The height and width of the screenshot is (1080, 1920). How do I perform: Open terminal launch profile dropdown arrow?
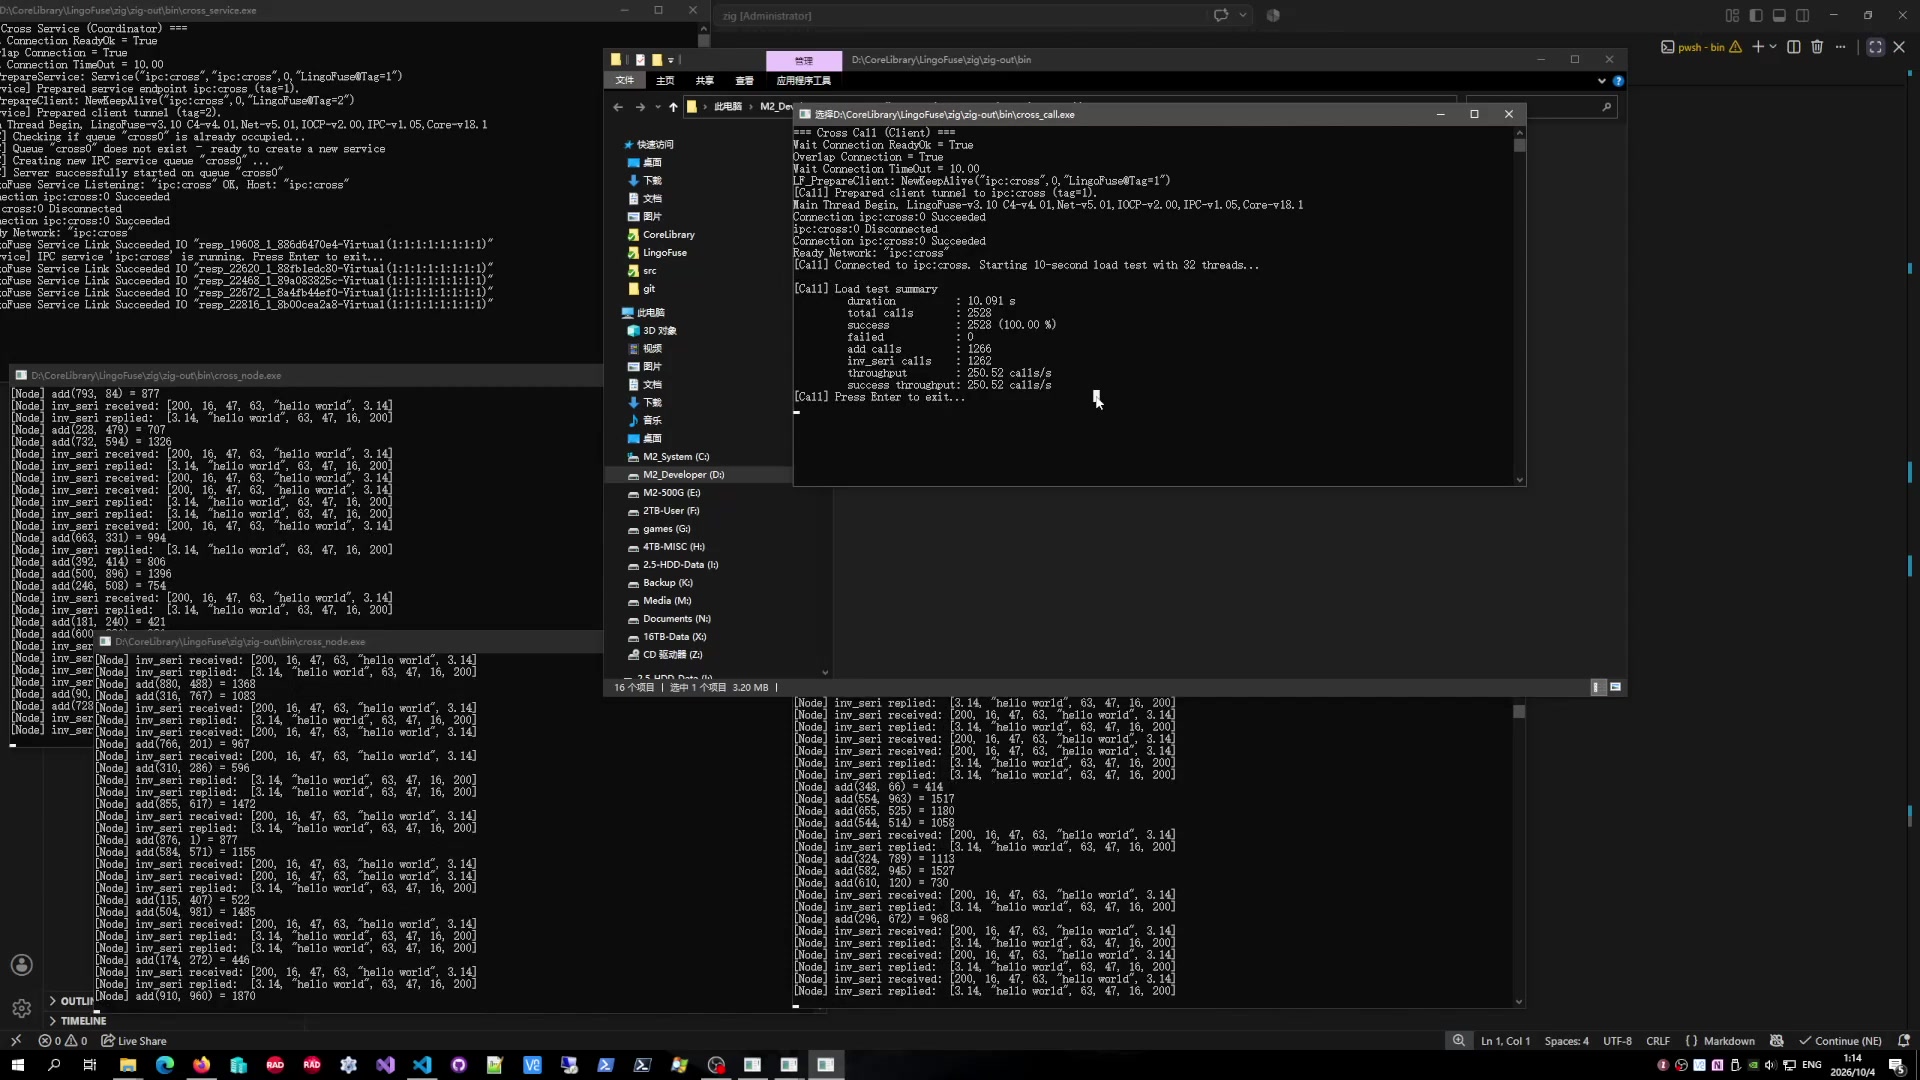pos(1773,47)
